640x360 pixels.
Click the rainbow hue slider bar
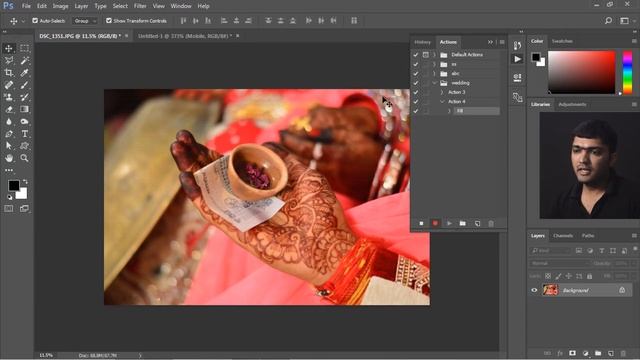(627, 72)
